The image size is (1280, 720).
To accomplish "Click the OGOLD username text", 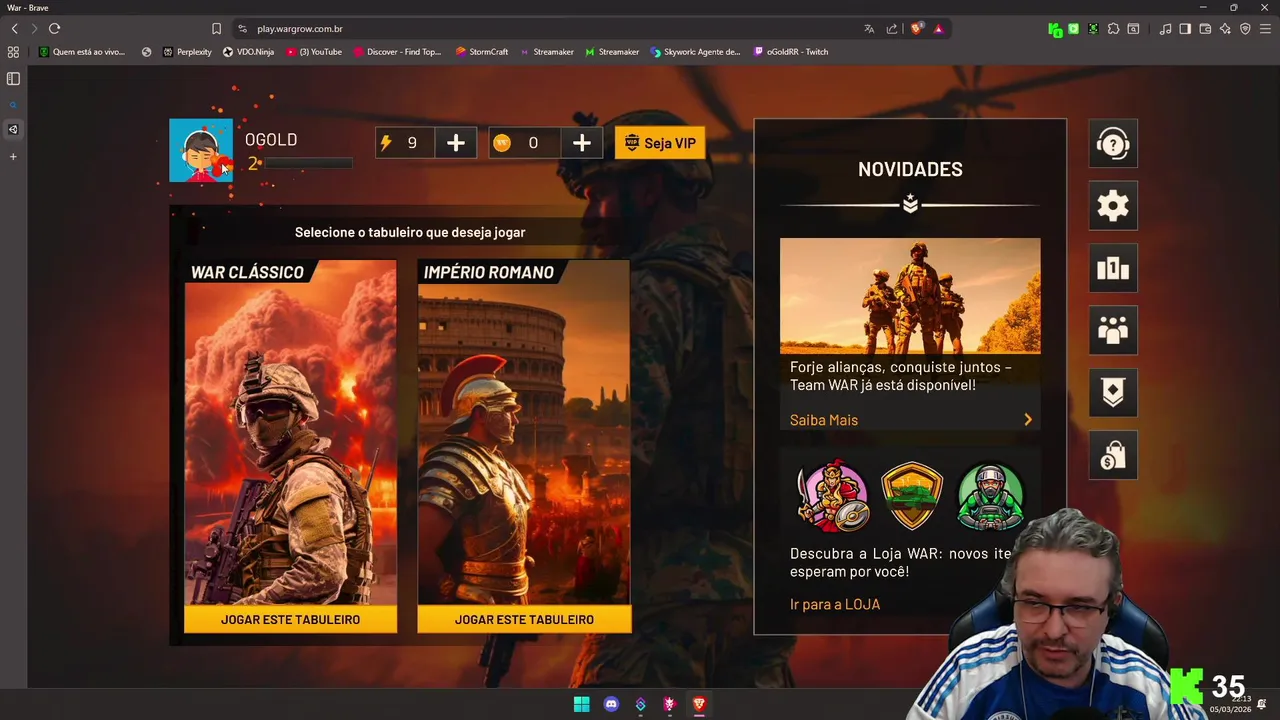I will coord(271,140).
